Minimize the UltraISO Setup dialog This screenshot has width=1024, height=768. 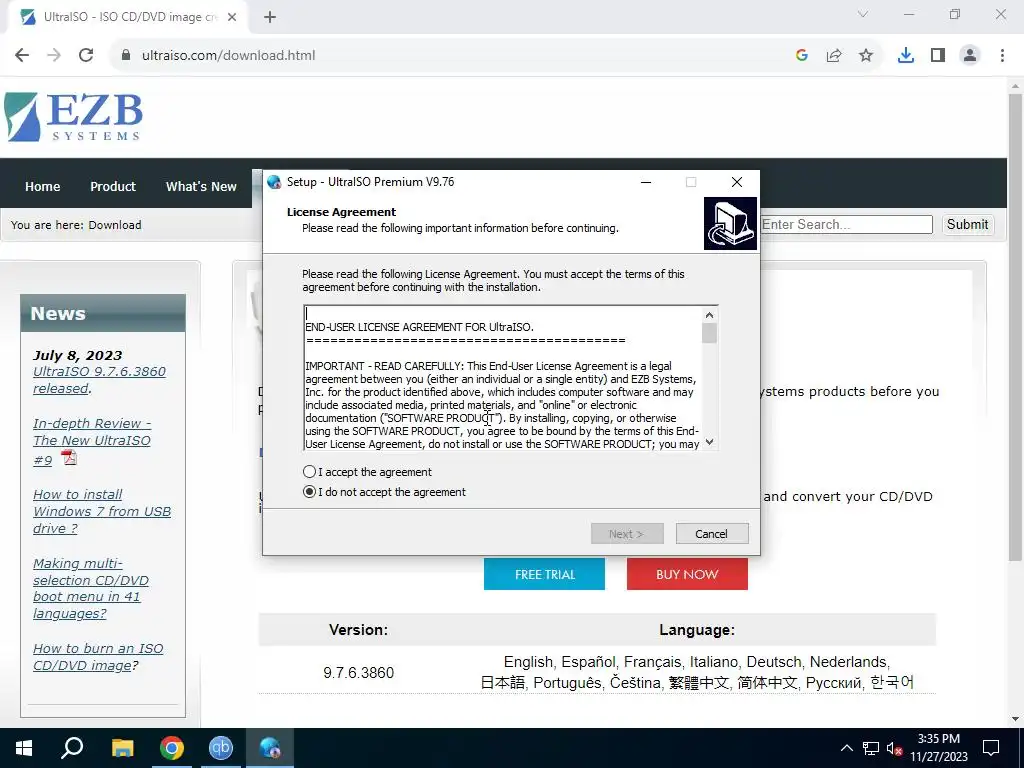click(646, 182)
